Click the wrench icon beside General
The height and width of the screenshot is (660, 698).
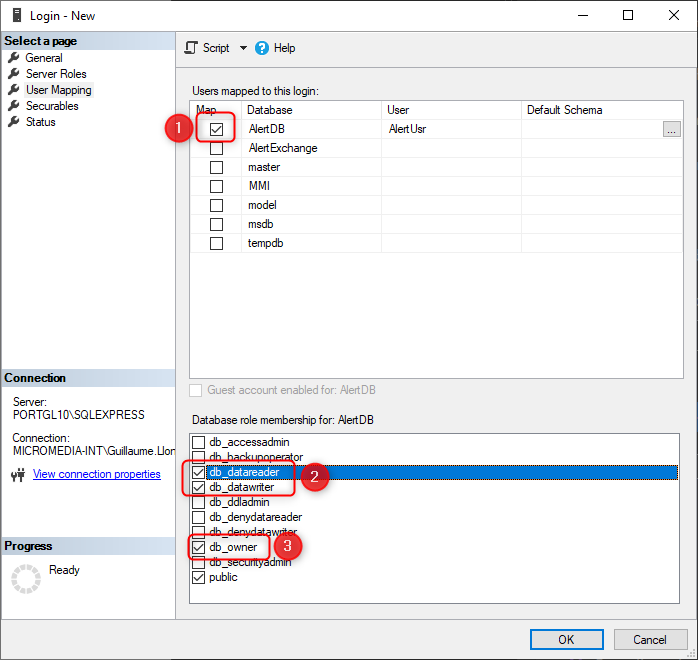tap(14, 58)
